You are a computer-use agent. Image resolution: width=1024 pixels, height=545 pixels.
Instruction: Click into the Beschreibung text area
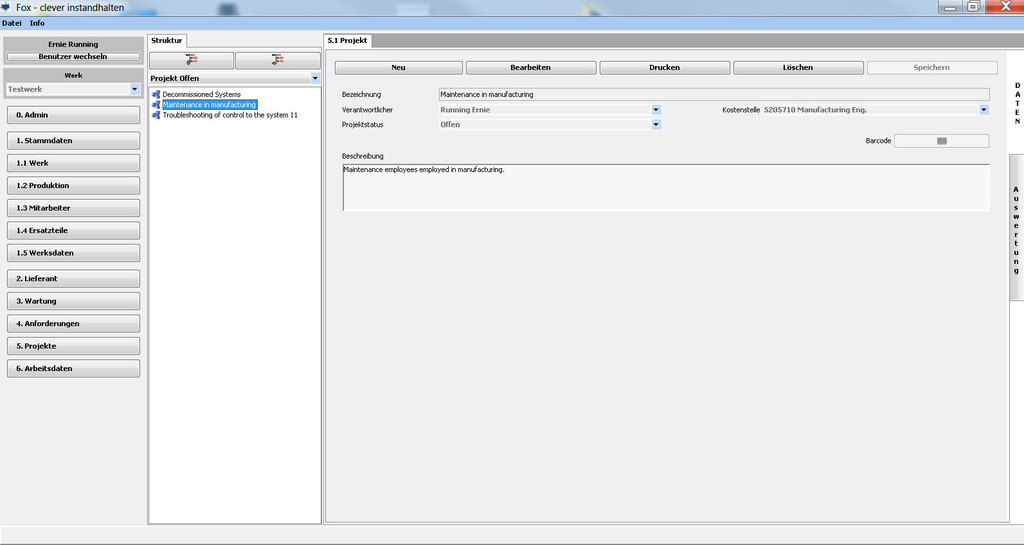(665, 188)
